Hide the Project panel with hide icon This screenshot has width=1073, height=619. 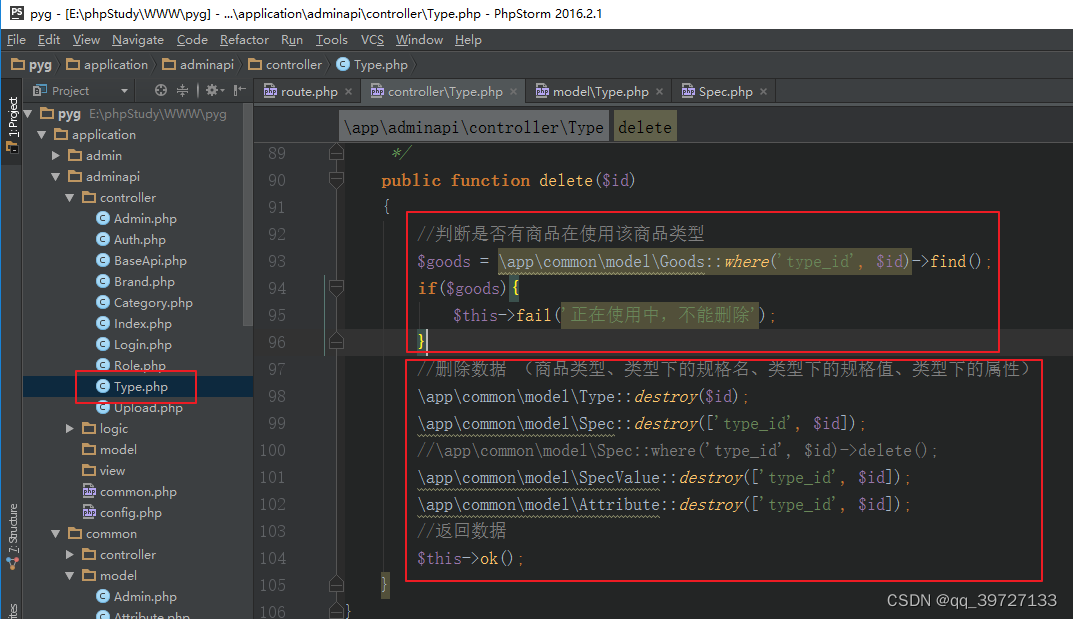tap(239, 90)
